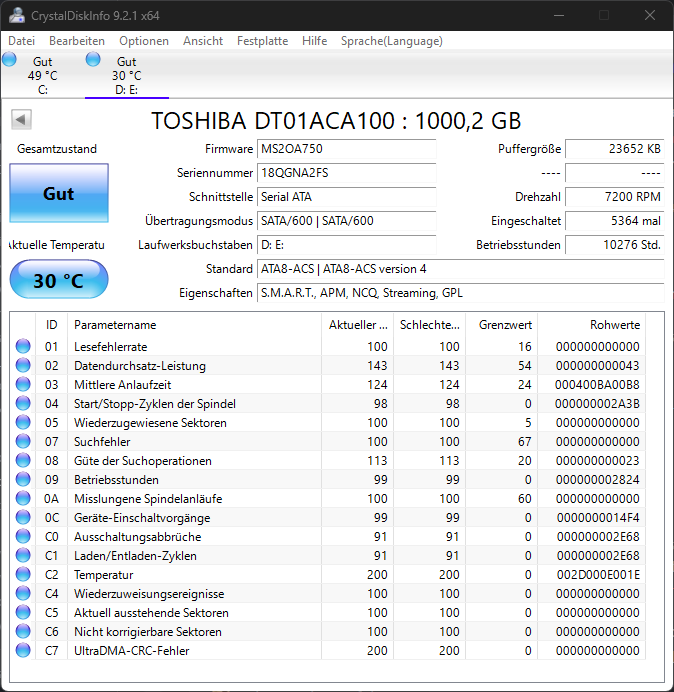
Task: Open the Ansicht menu
Action: click(203, 41)
